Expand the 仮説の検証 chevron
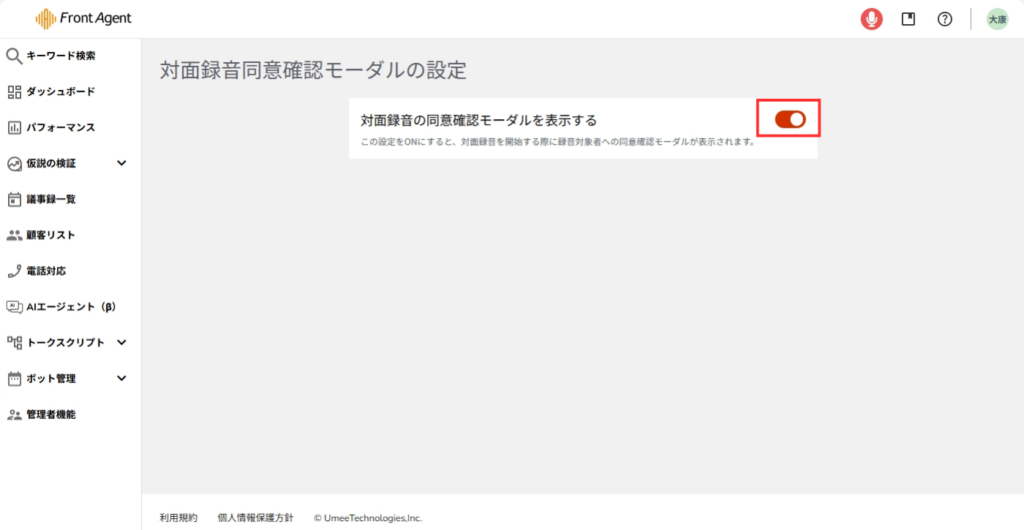This screenshot has width=1024, height=530. pos(122,163)
